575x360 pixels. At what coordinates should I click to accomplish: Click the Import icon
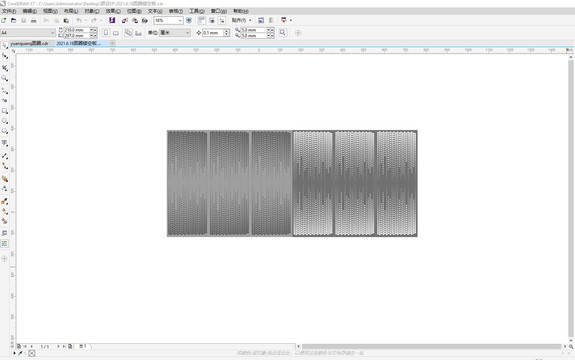(125, 21)
